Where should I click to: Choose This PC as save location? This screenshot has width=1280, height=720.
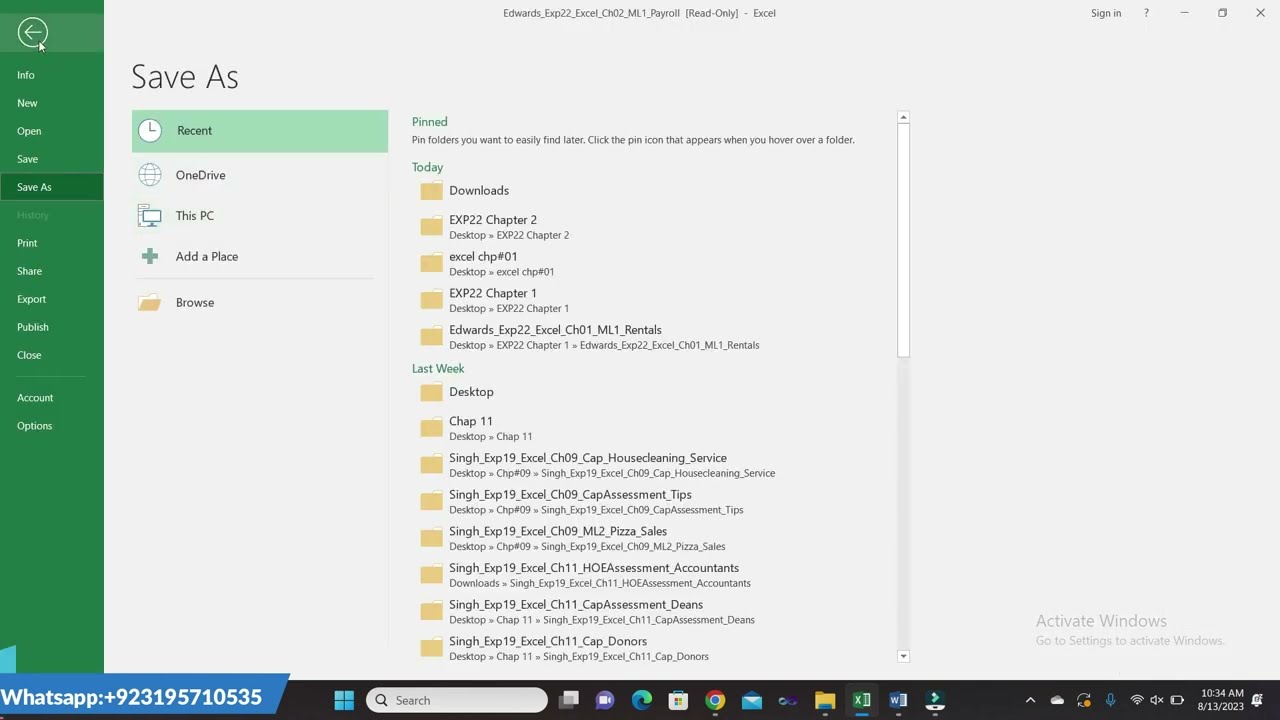tap(260, 216)
